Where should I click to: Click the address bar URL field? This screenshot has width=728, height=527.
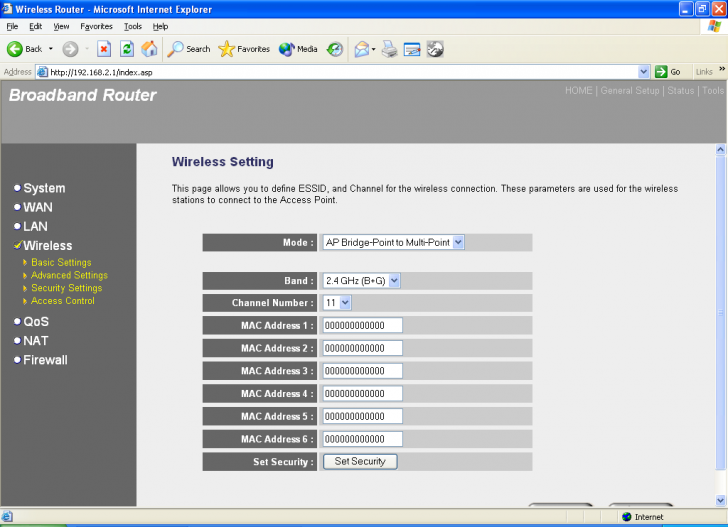click(x=343, y=72)
